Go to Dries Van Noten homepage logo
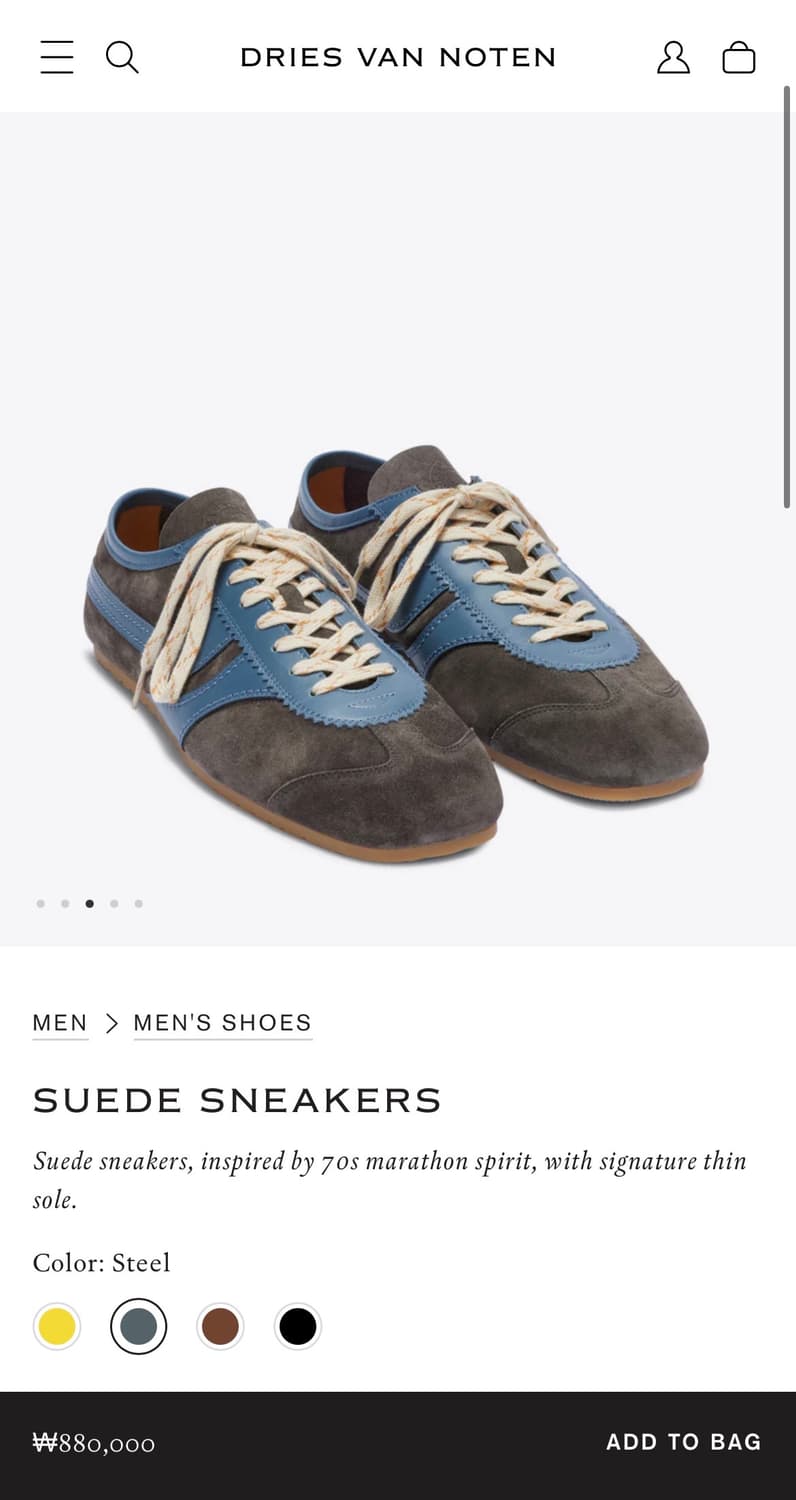Screen dimensions: 796x1500 click(398, 57)
